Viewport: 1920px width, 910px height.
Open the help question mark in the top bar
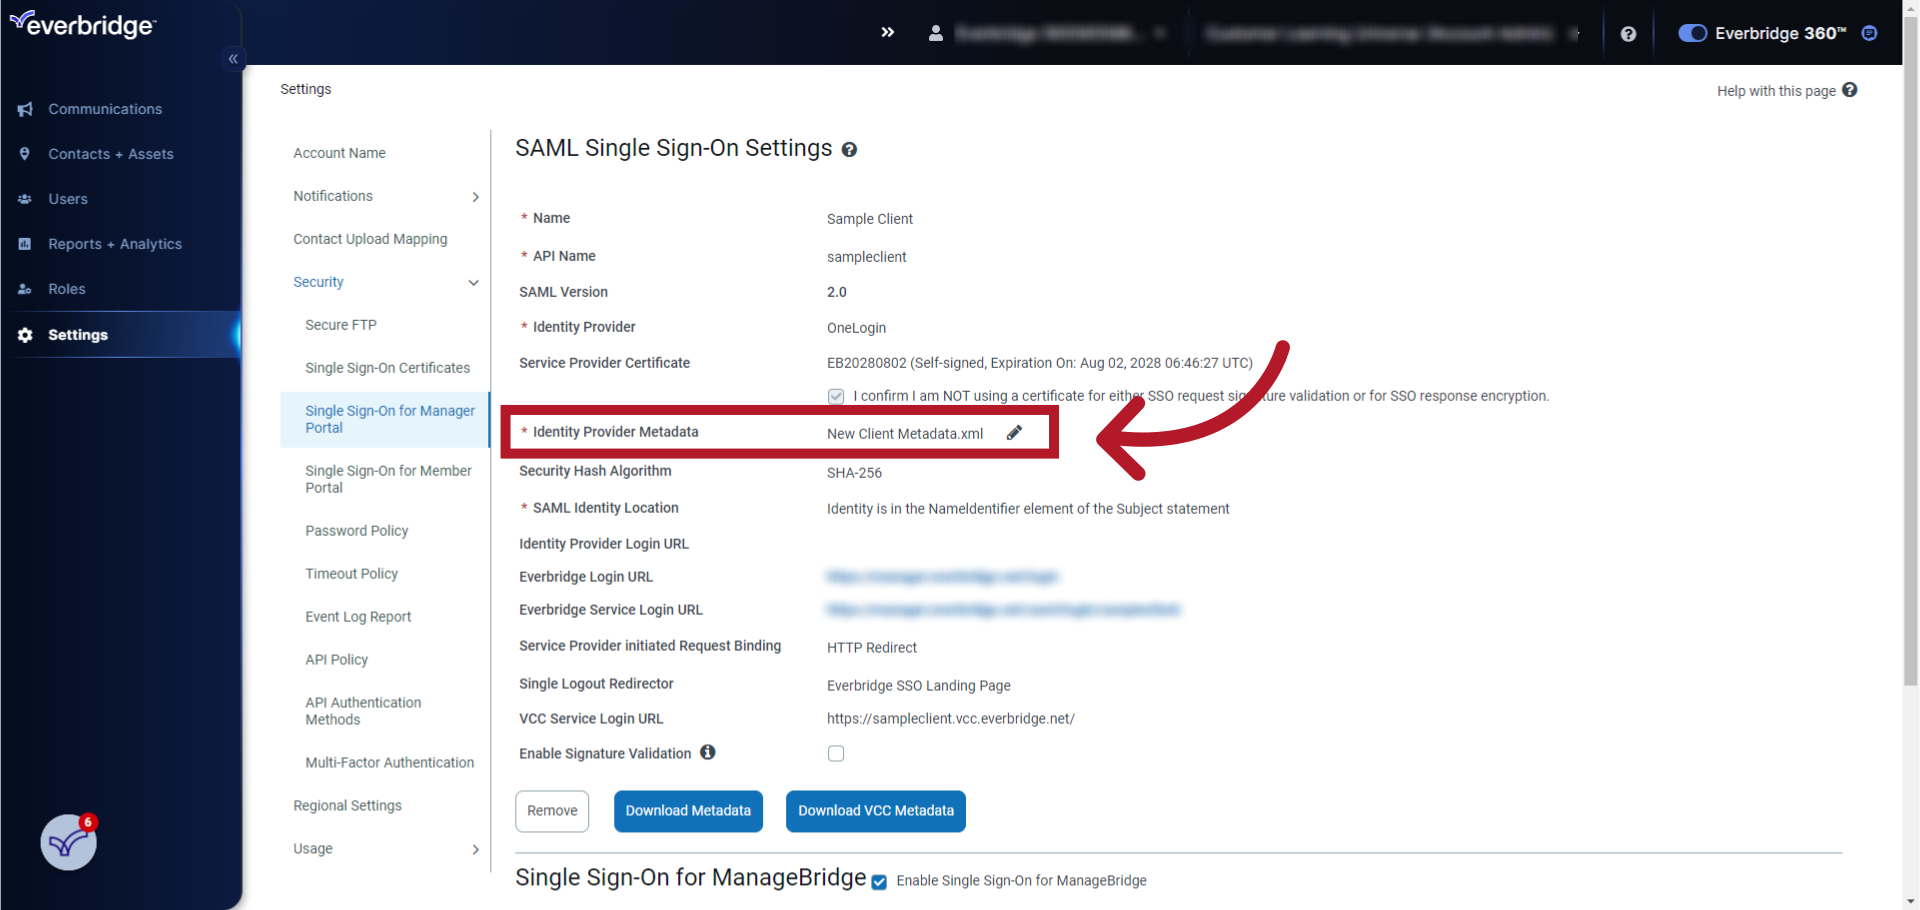1629,33
